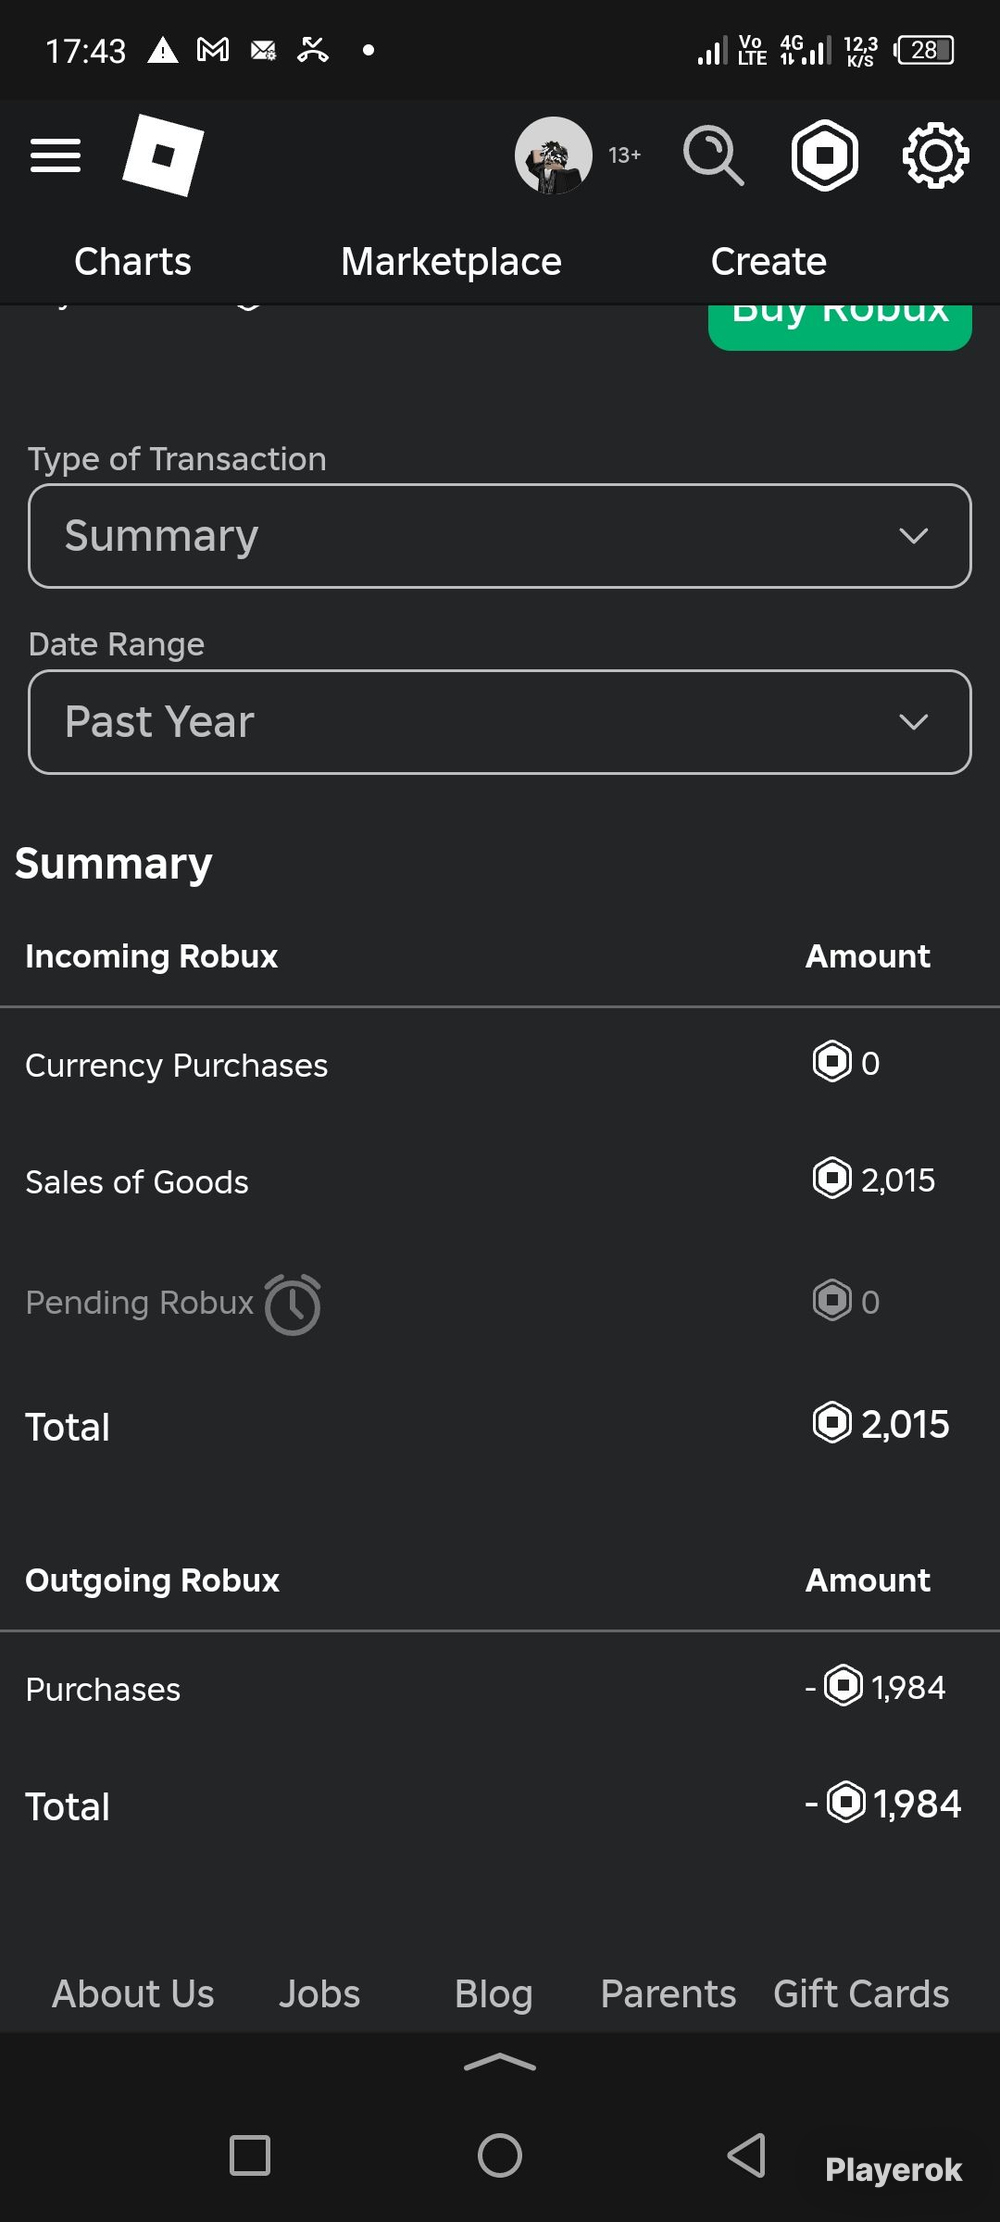Select the Purchases row under Outgoing Robux
Screen dimensions: 1000x2222
point(103,1690)
